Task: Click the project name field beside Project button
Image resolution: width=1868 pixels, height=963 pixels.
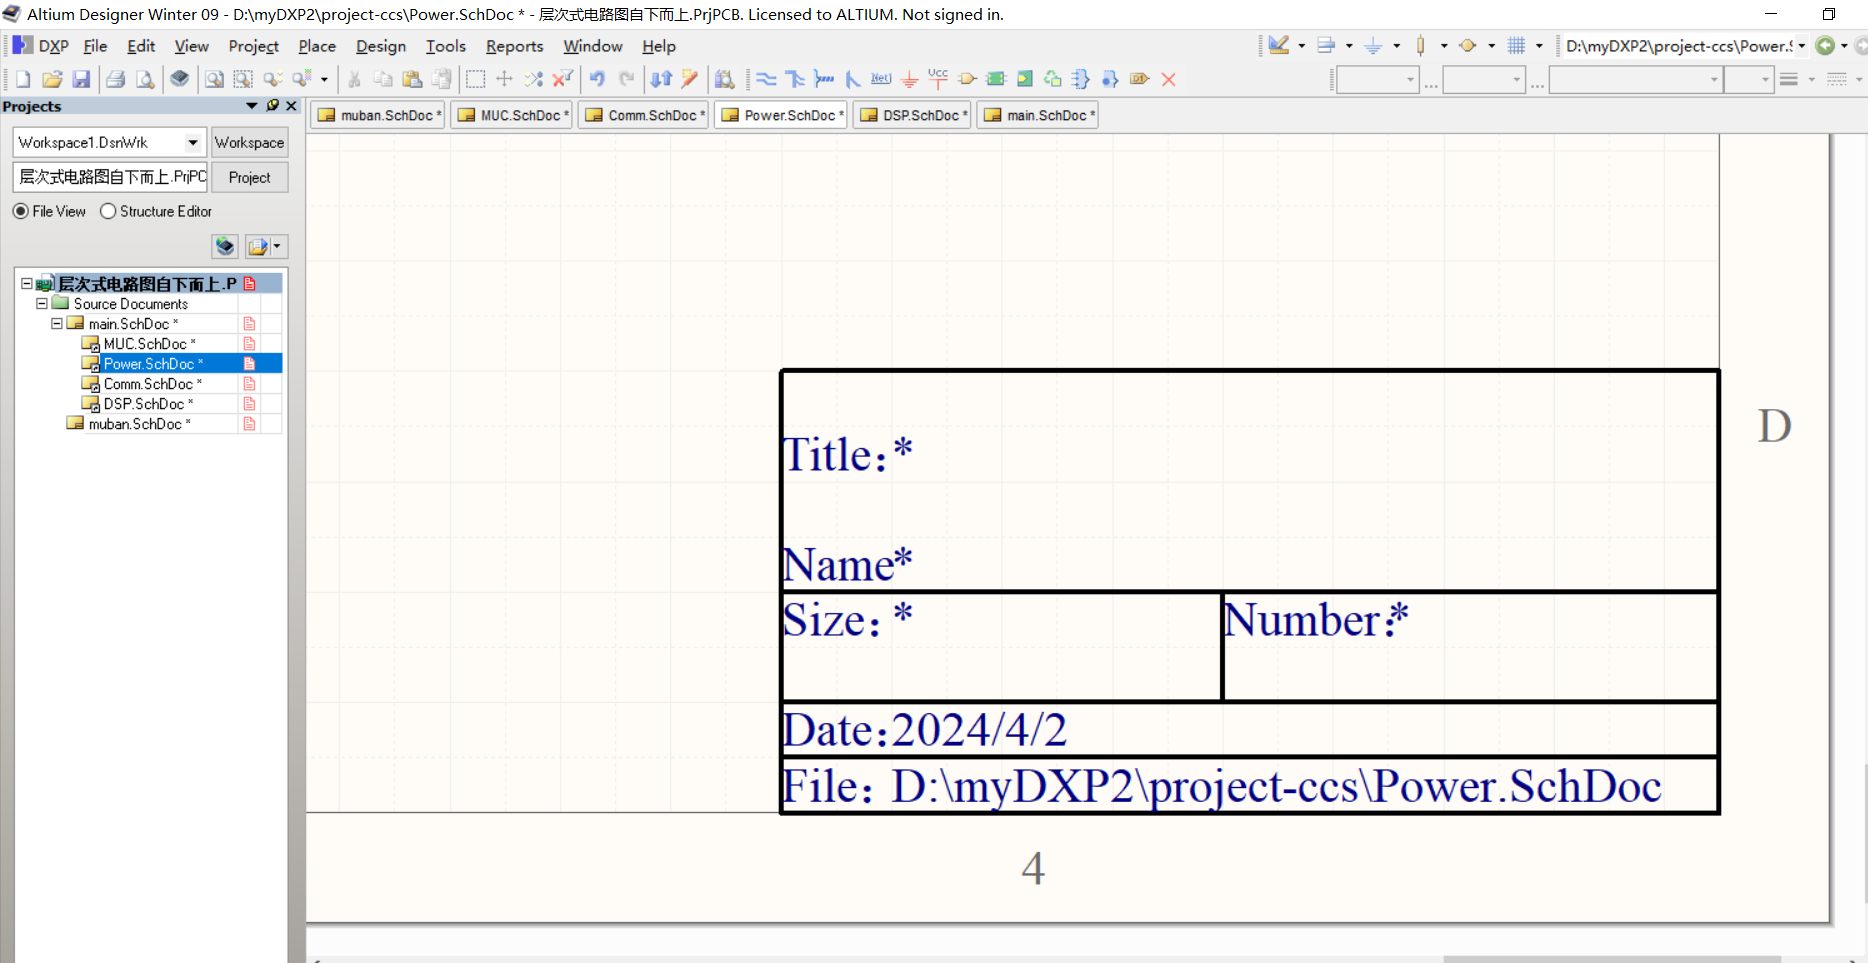Action: point(110,177)
